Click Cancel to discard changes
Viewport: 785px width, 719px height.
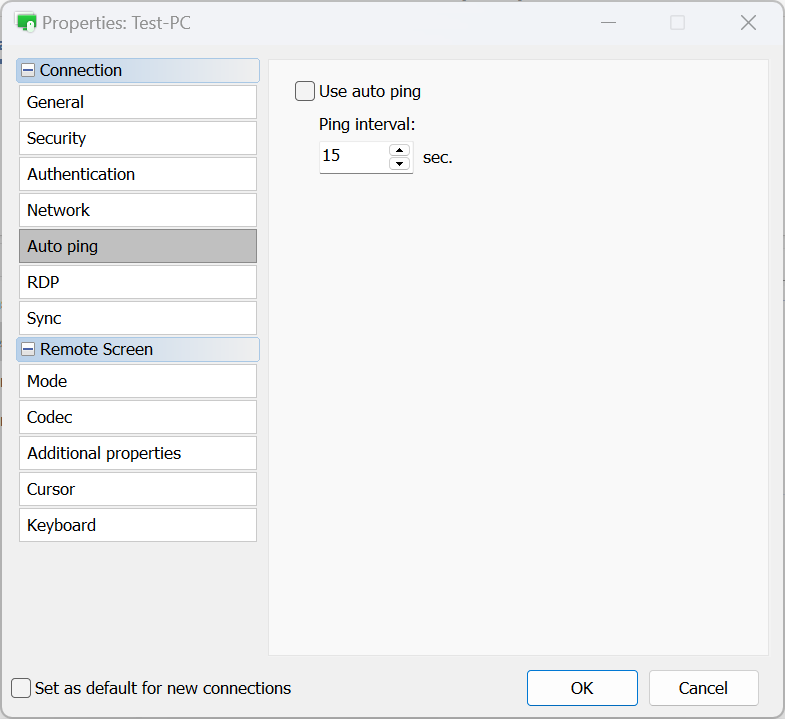pos(703,688)
